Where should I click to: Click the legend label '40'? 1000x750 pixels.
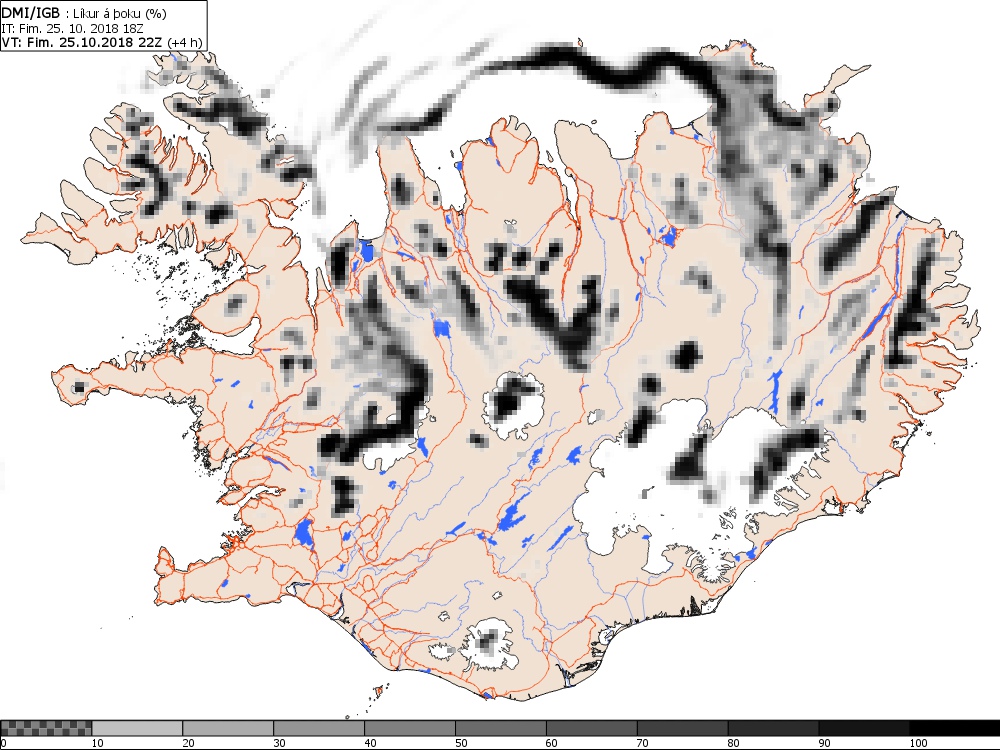370,743
